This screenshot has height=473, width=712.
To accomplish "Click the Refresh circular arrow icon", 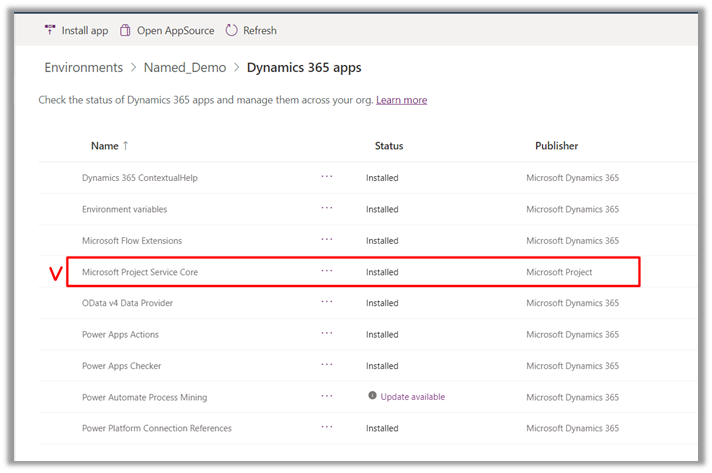I will (231, 30).
